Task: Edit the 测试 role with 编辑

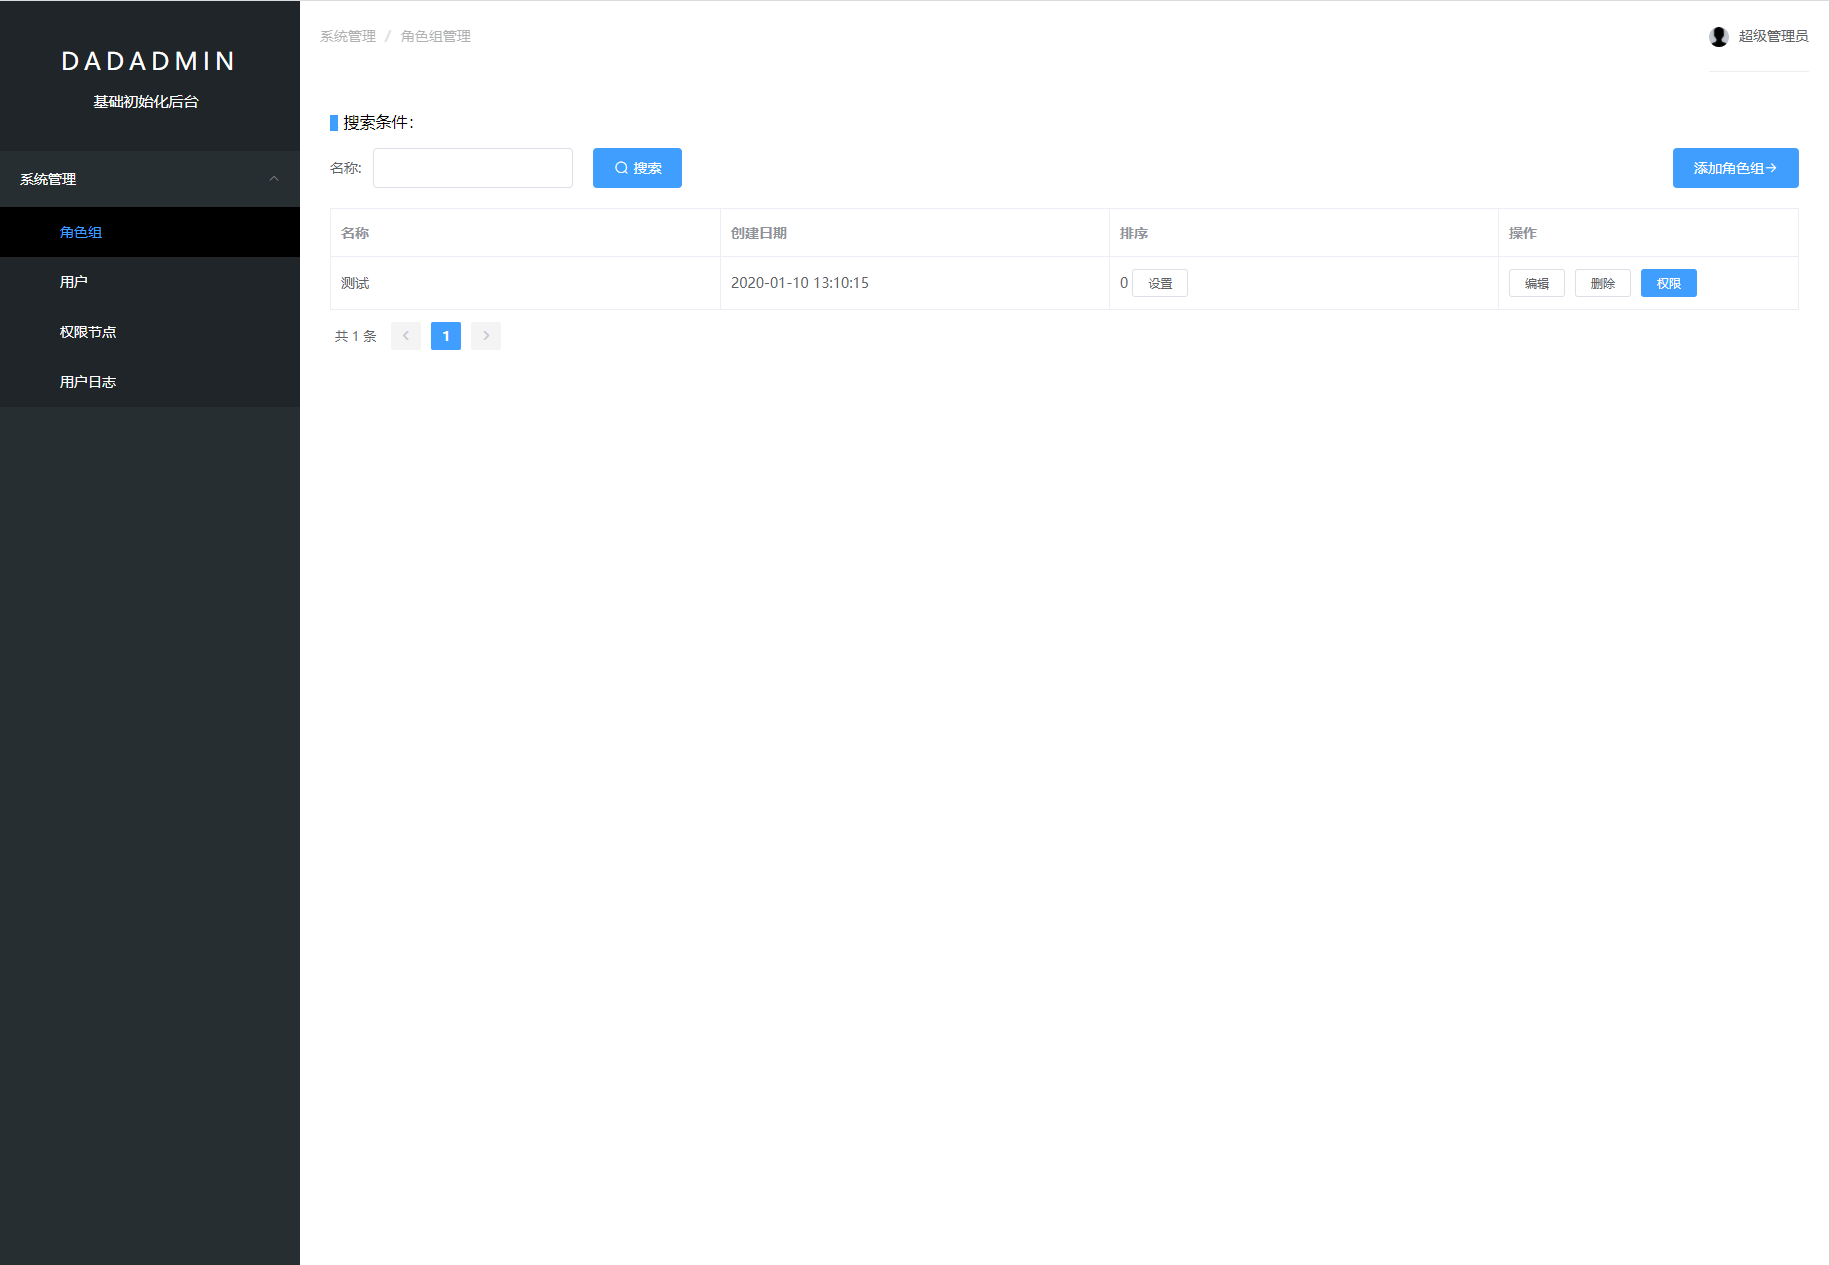Action: 1536,283
